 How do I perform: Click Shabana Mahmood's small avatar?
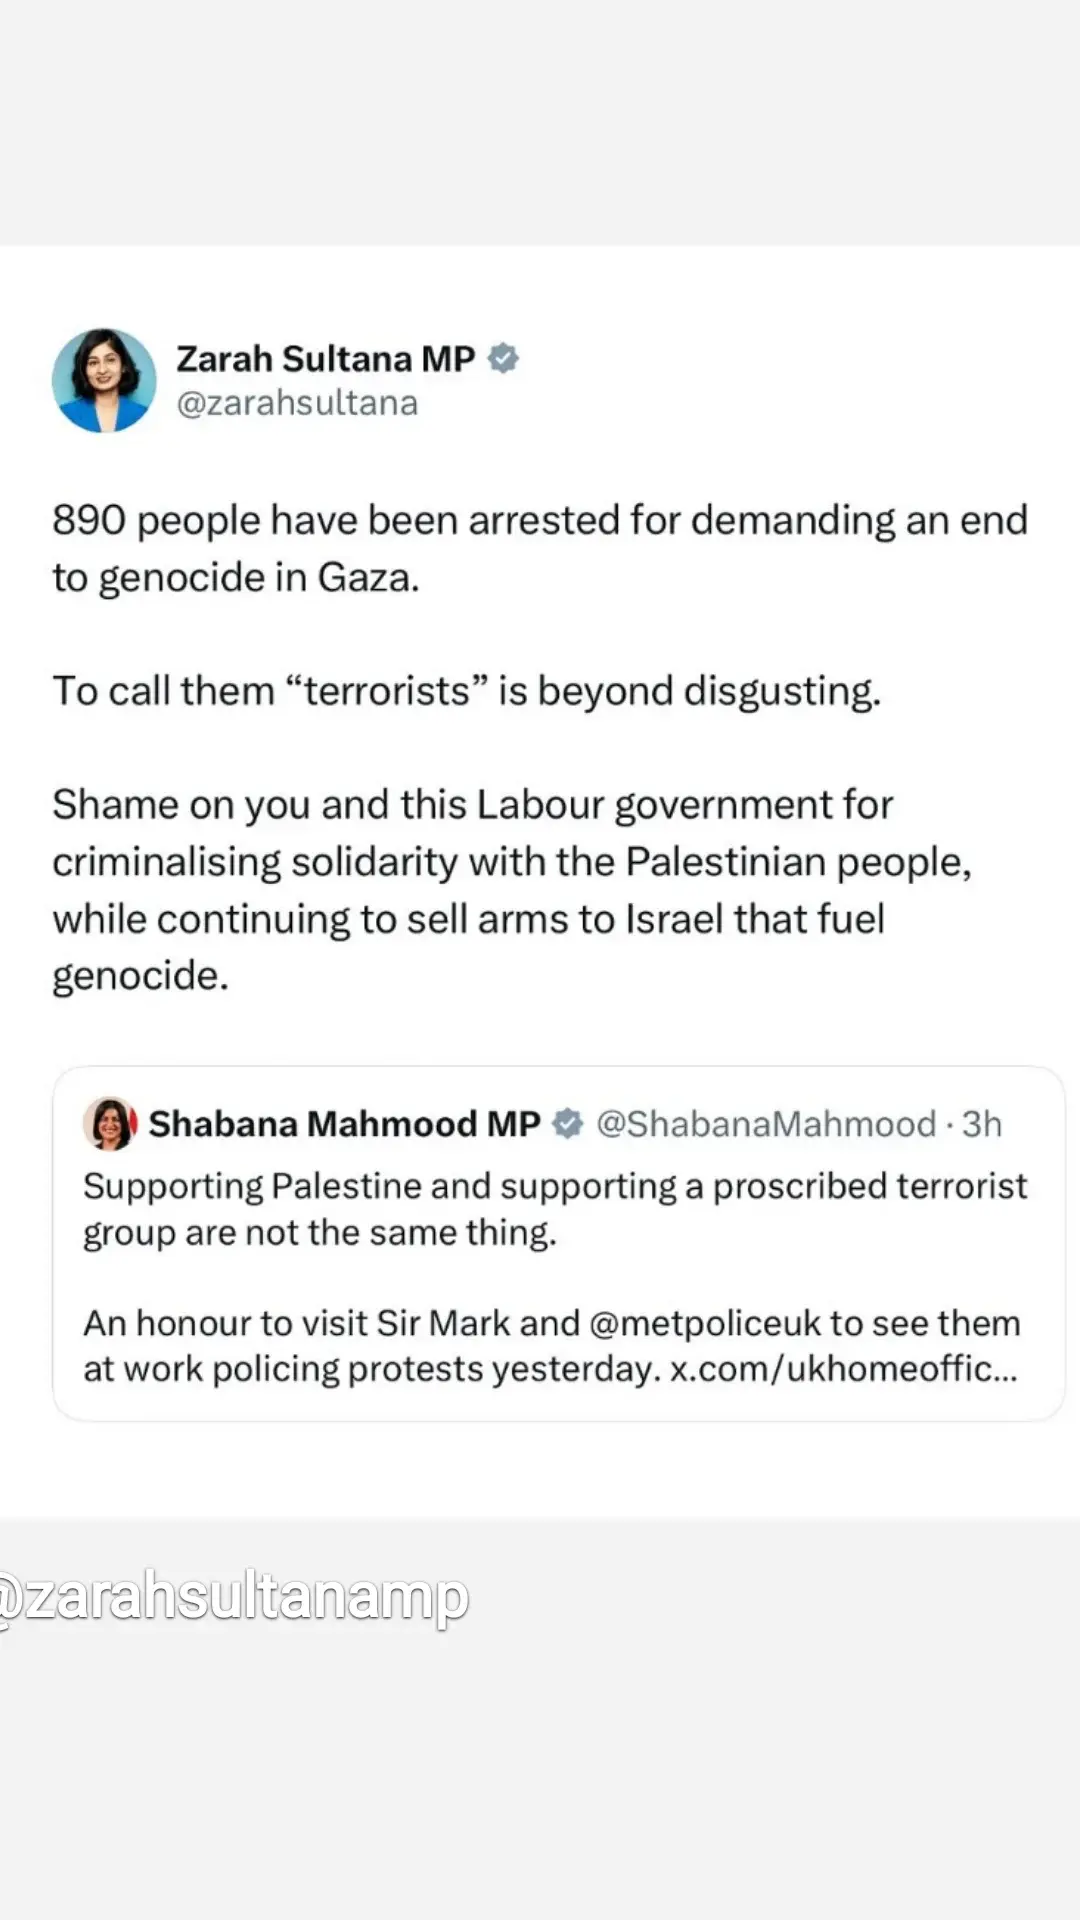click(110, 1123)
